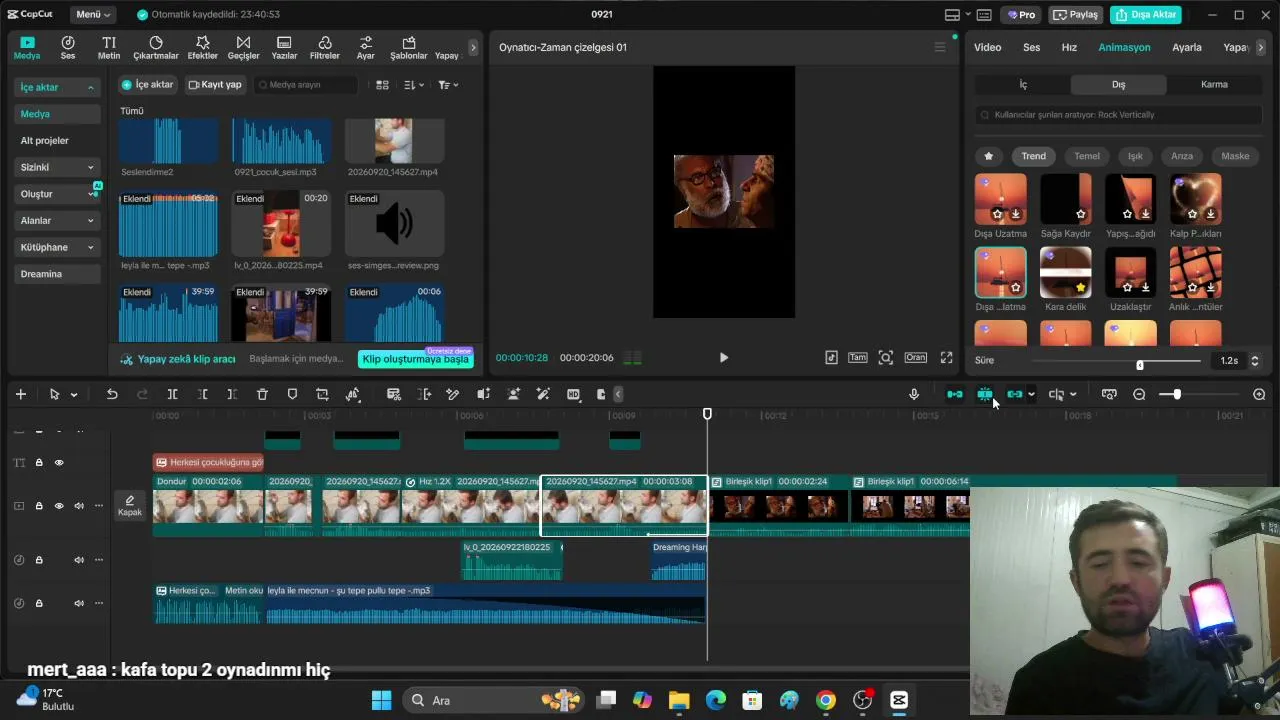Expand the Kütüphane sidebar section
Image resolution: width=1280 pixels, height=720 pixels.
[x=57, y=247]
